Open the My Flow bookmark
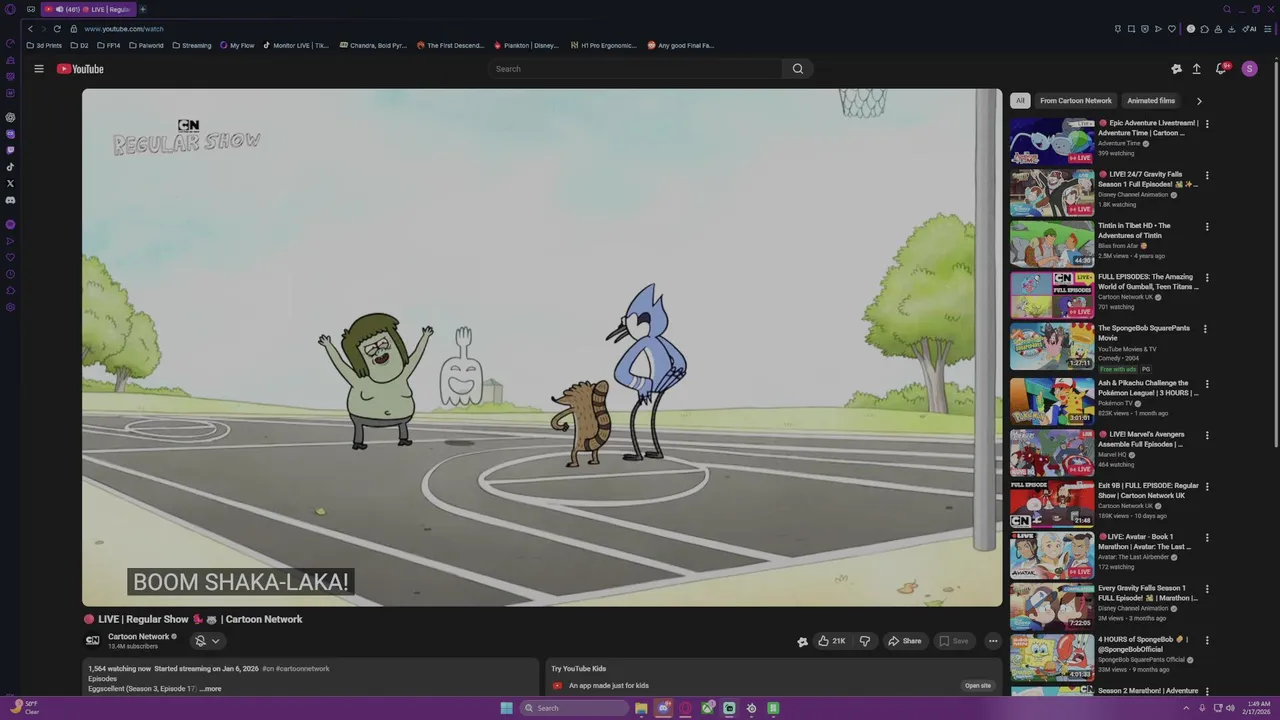 pos(237,45)
